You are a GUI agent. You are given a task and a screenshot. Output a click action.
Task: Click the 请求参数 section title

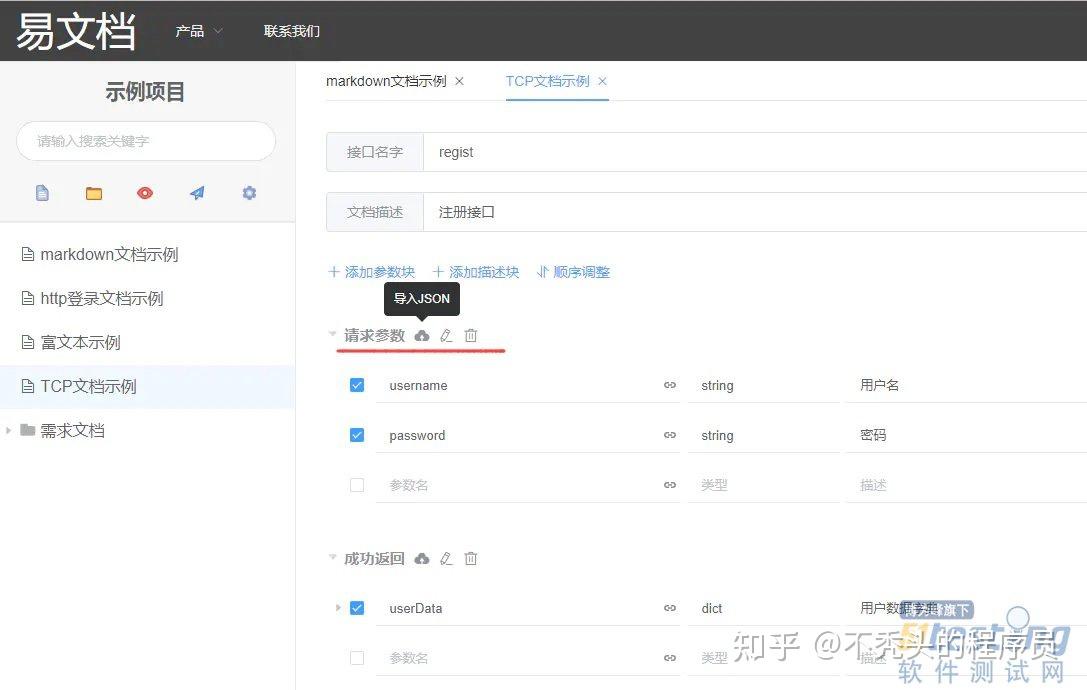pos(374,336)
